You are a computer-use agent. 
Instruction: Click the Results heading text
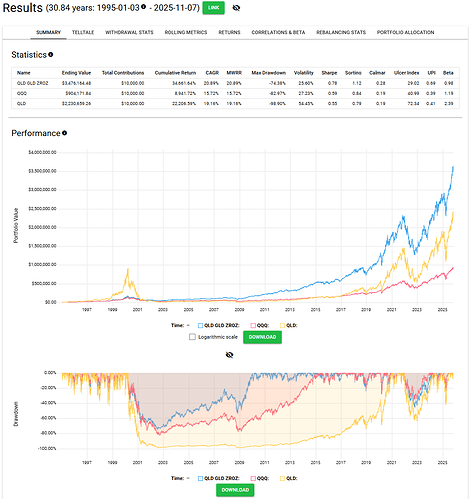tap(23, 8)
